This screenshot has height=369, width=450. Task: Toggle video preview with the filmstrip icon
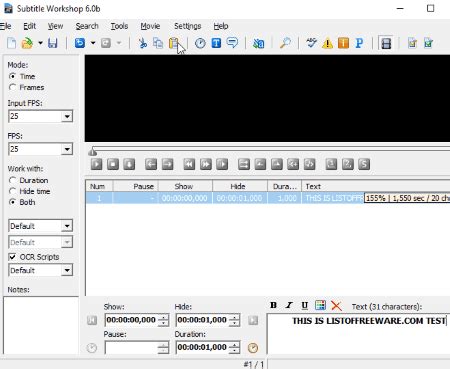(386, 43)
